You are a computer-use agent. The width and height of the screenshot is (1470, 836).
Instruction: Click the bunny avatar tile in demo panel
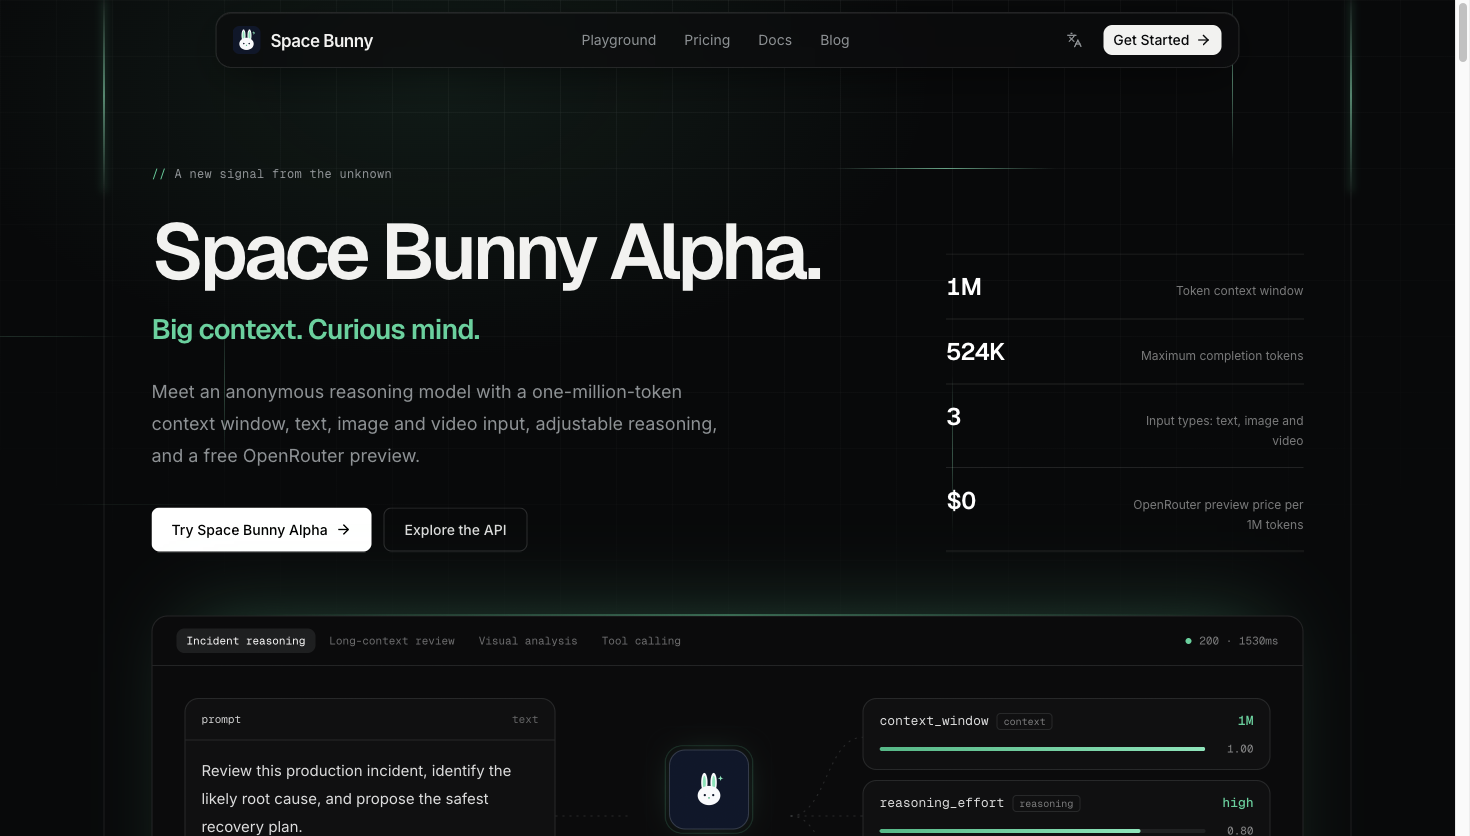coord(709,789)
